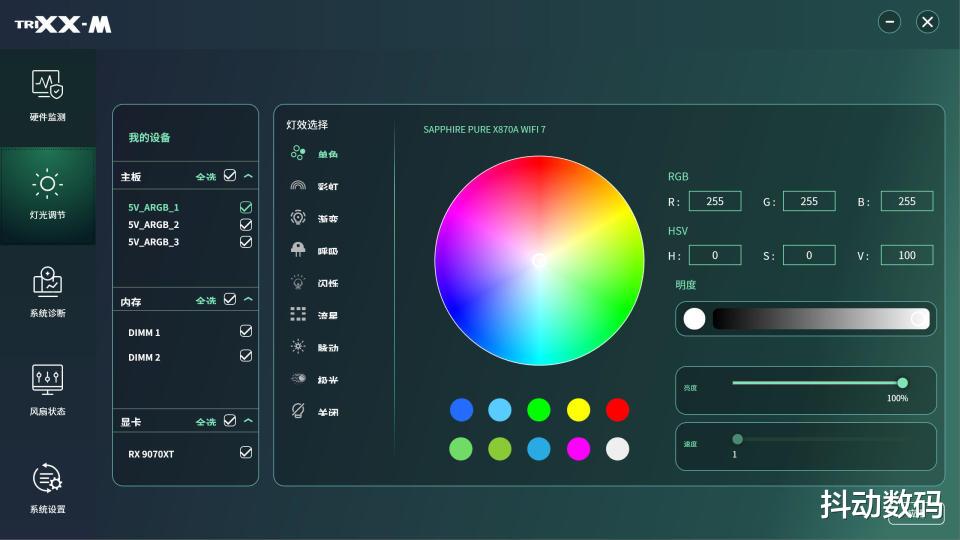Collapse the 显卡 graphics card section
This screenshot has height=540, width=960.
point(248,421)
